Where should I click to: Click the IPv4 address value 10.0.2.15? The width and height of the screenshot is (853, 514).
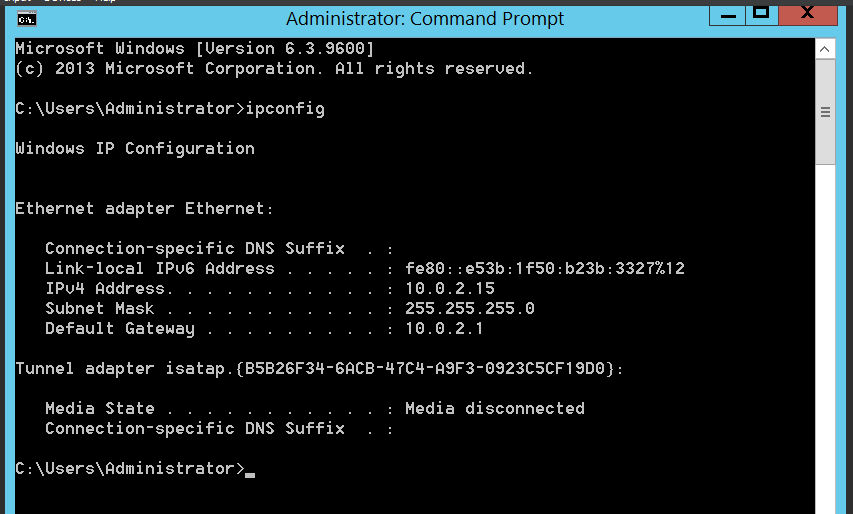pos(450,288)
